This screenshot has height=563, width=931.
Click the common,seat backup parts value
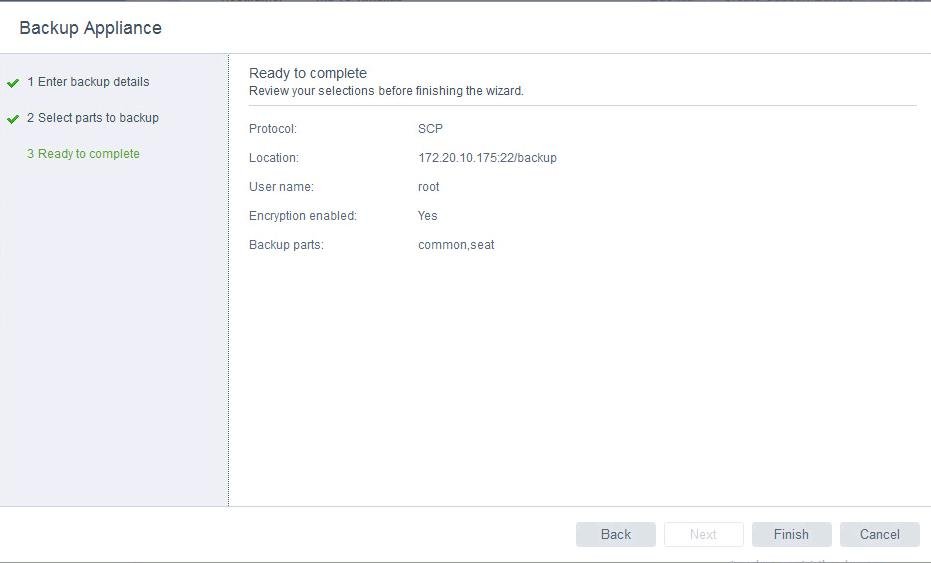click(456, 245)
